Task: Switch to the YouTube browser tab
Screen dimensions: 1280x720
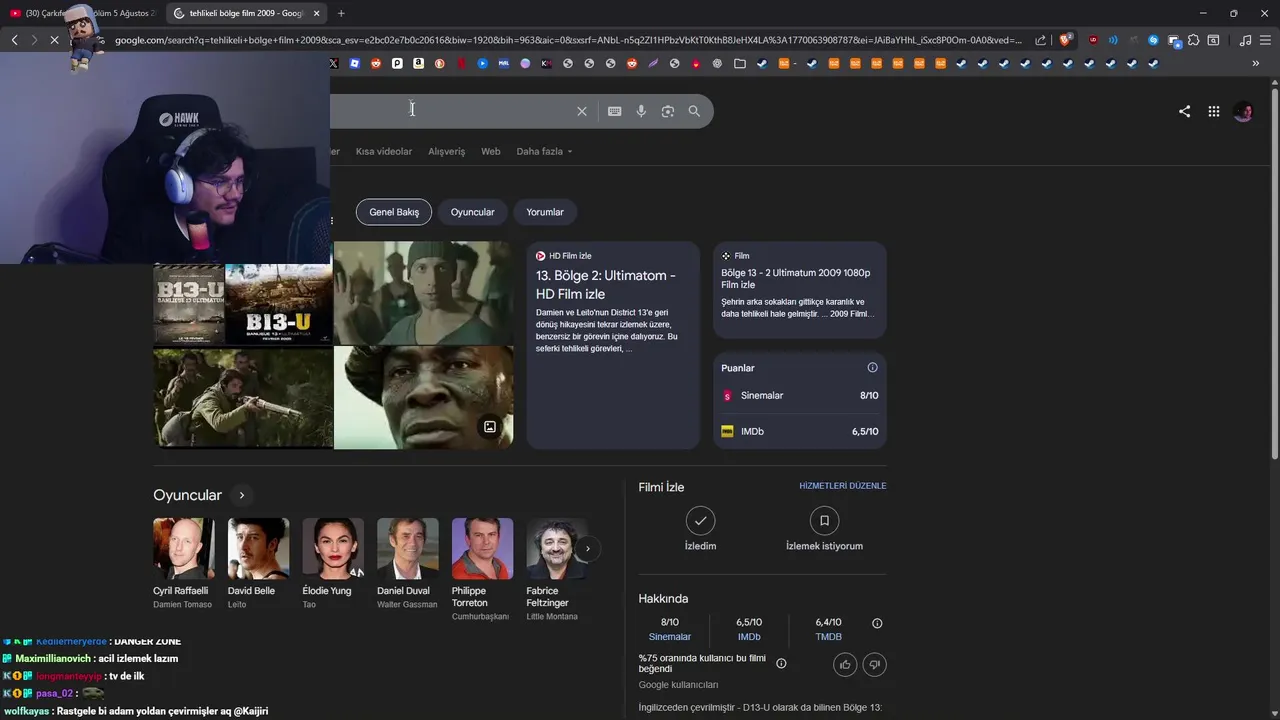Action: 82,13
